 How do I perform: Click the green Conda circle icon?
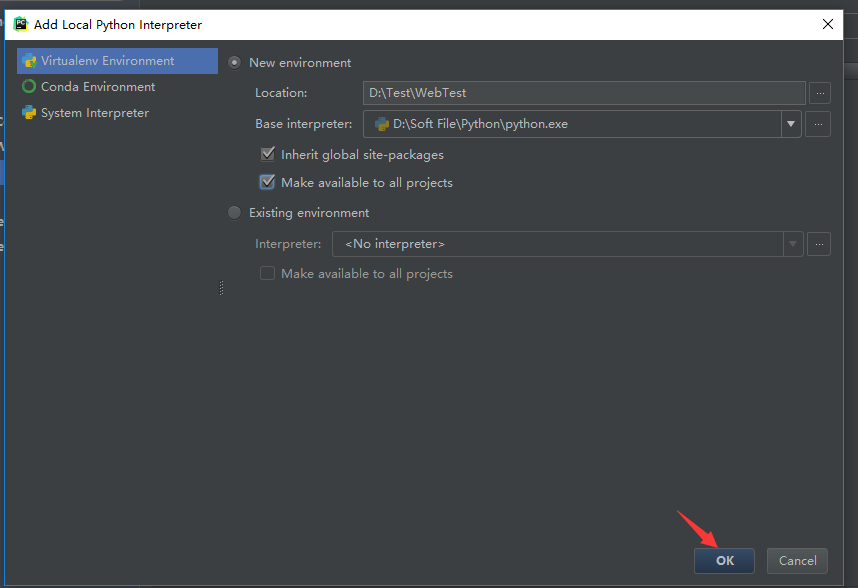pyautogui.click(x=29, y=86)
